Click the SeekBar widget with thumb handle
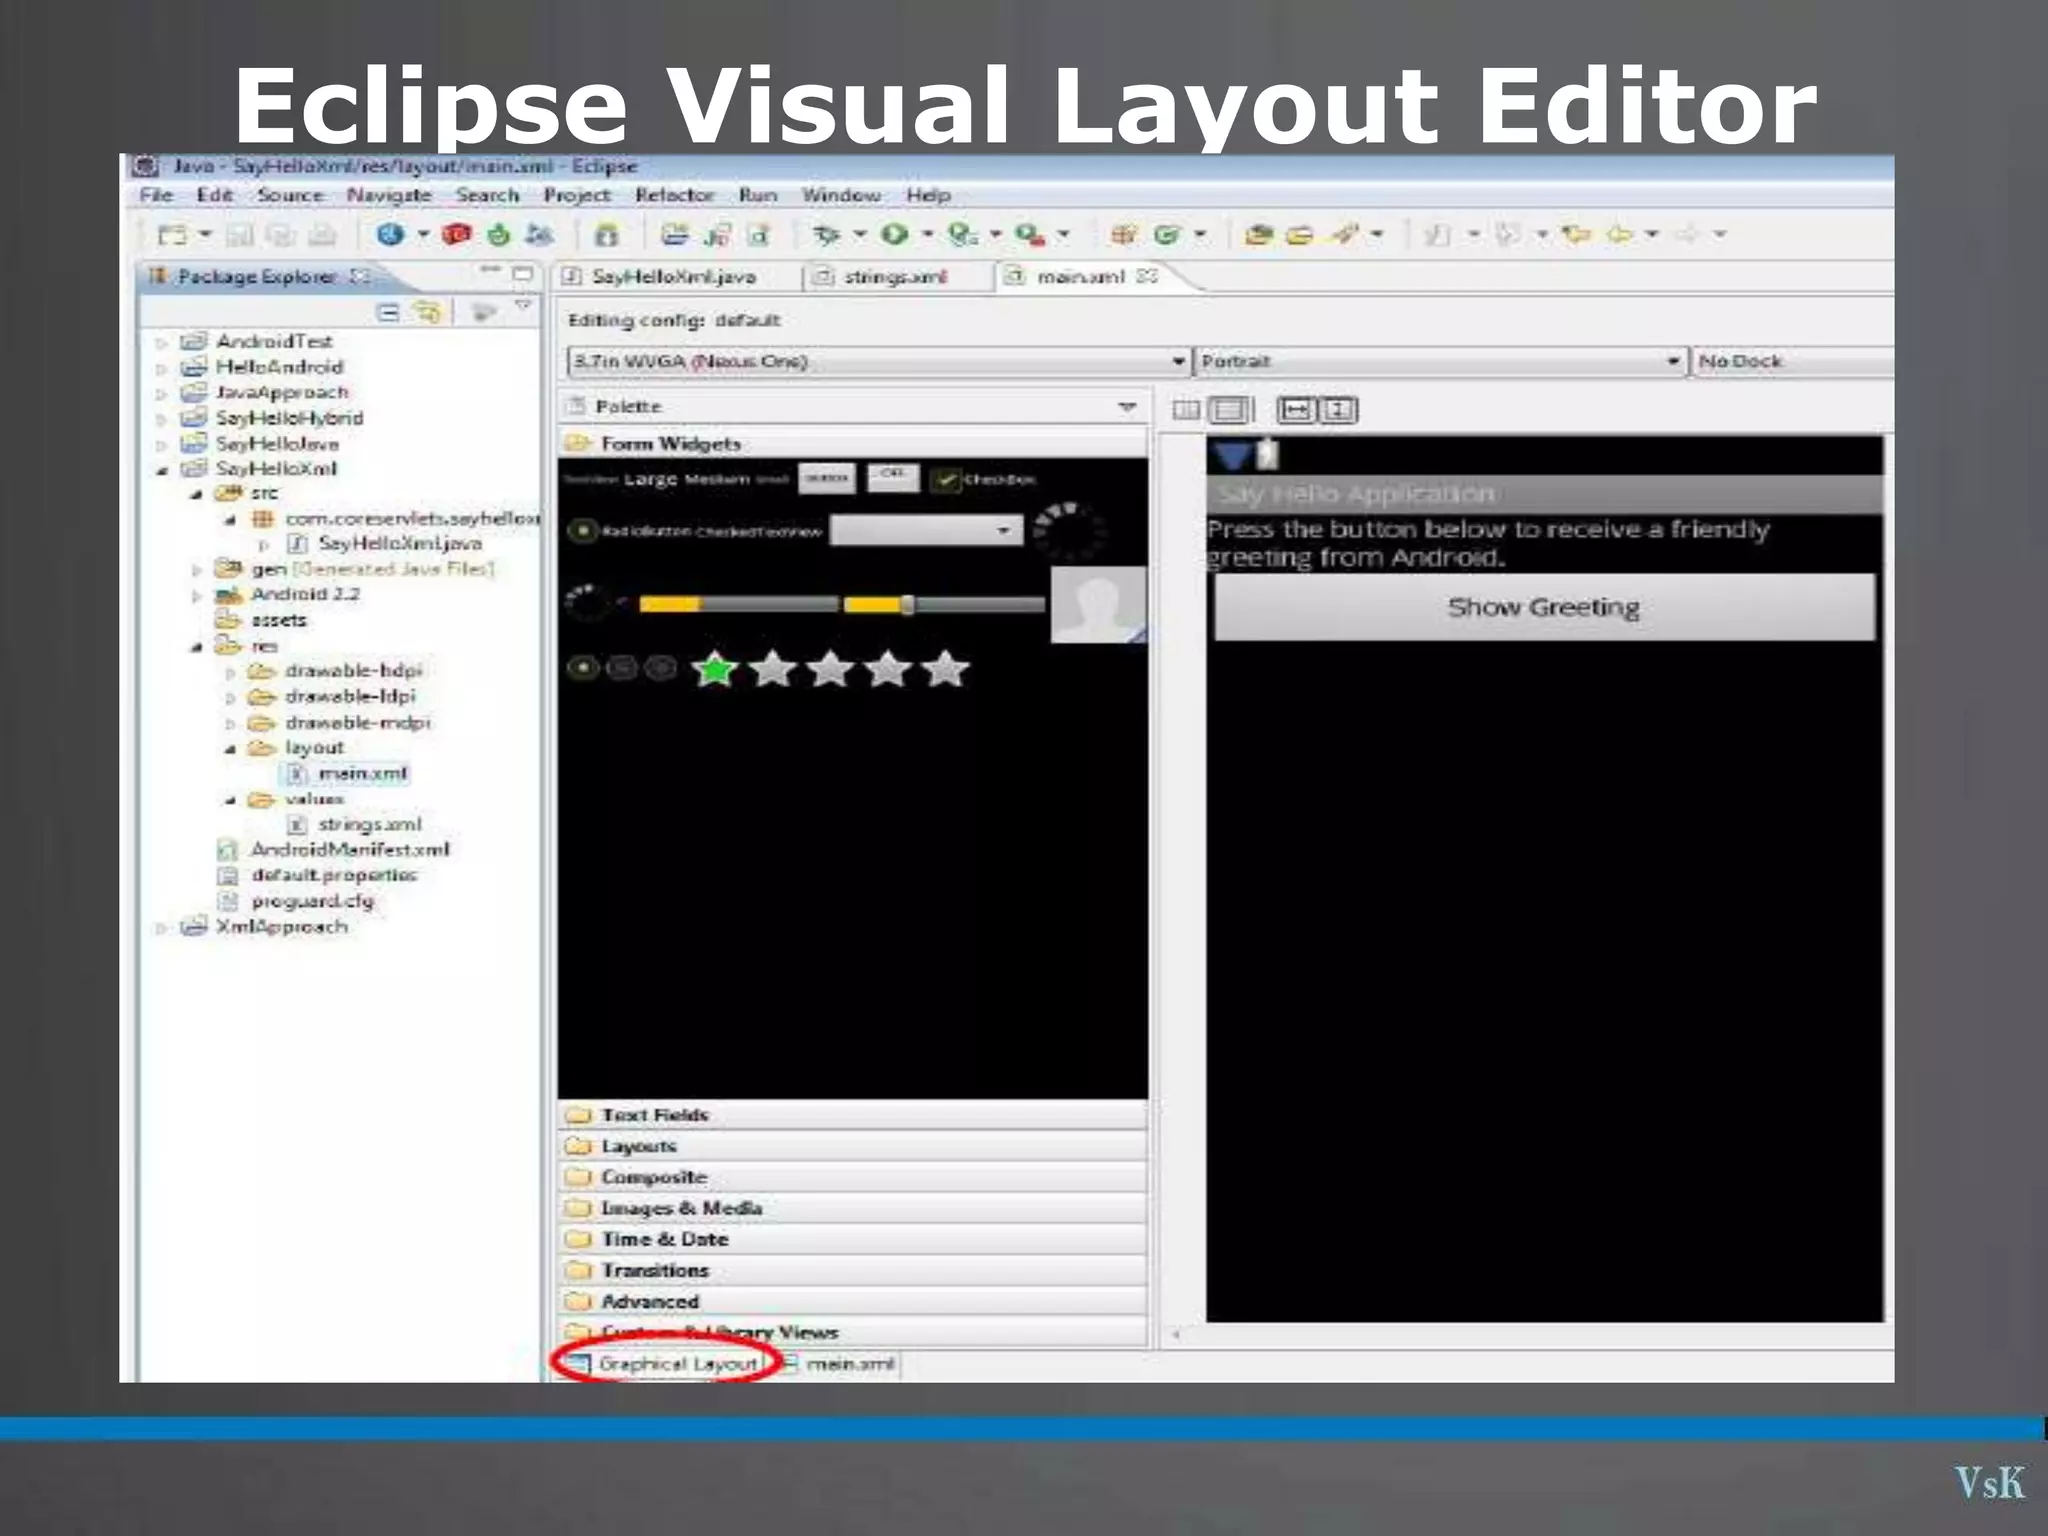This screenshot has height=1536, width=2048. 944,604
